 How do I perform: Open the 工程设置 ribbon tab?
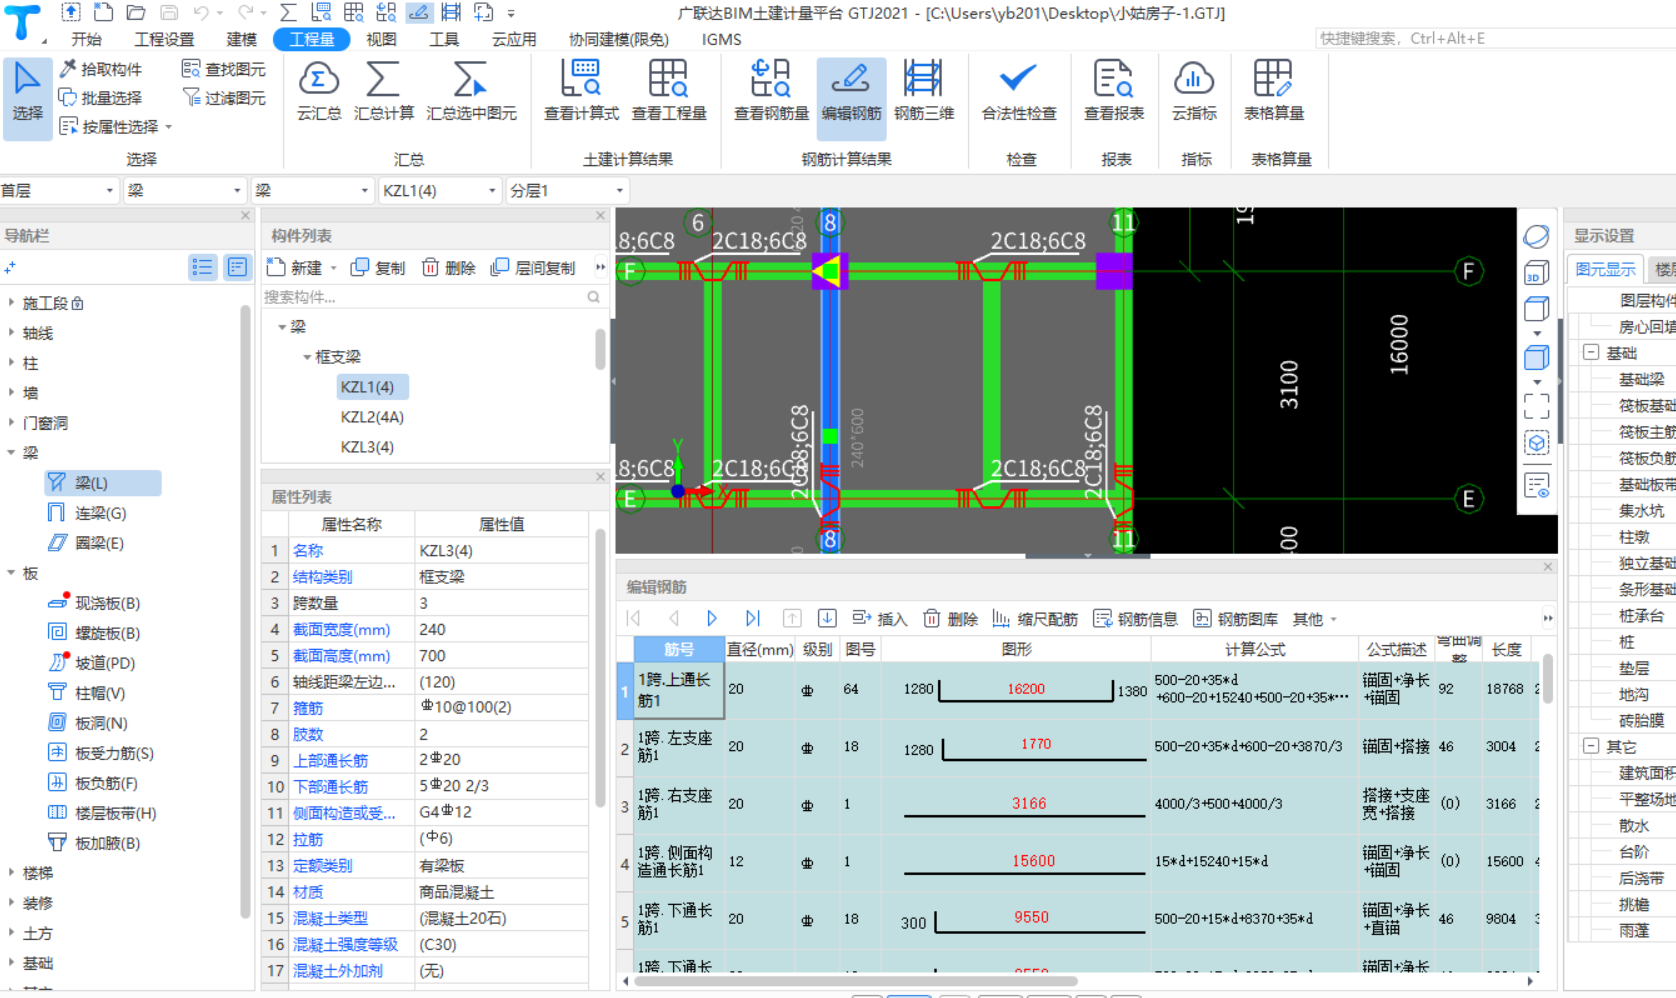[164, 39]
